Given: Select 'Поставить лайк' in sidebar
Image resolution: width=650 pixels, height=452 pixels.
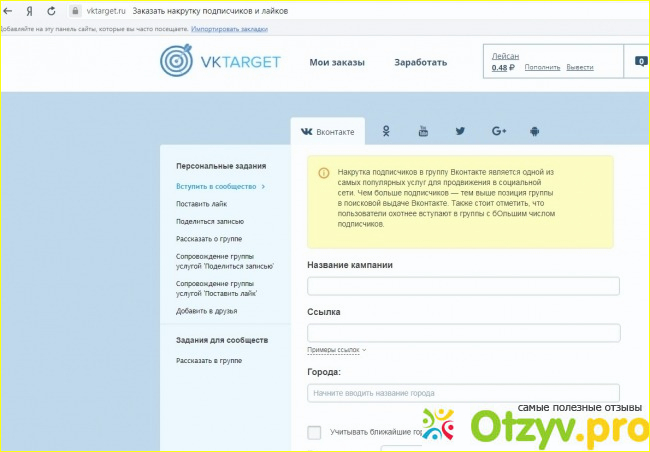Looking at the screenshot, I should tap(202, 204).
